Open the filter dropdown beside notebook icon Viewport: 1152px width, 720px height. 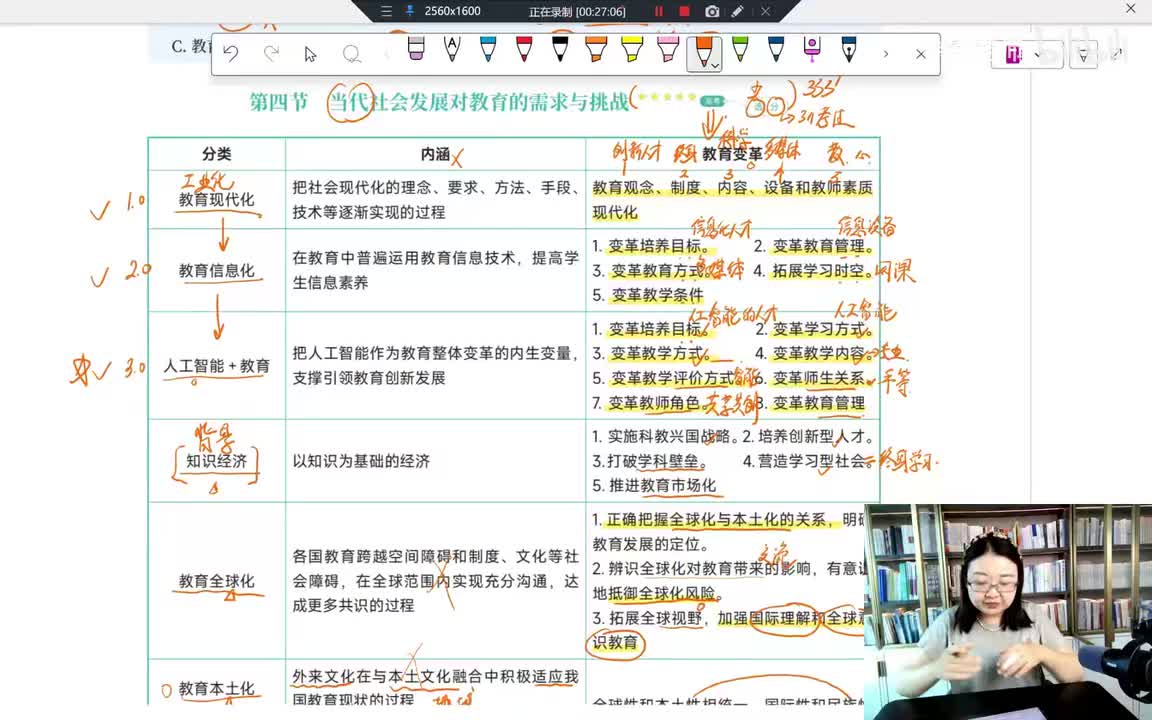coord(1083,54)
